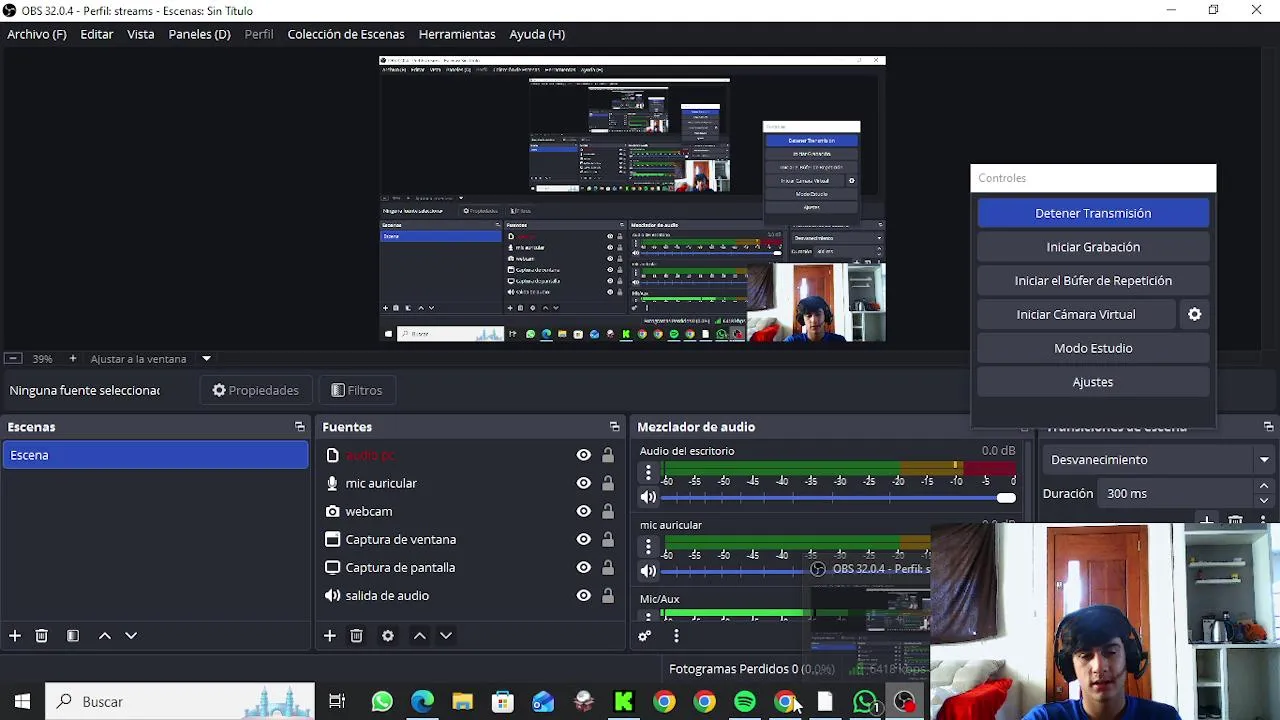Lock the mic auricular source
This screenshot has height=720, width=1280.
point(608,483)
